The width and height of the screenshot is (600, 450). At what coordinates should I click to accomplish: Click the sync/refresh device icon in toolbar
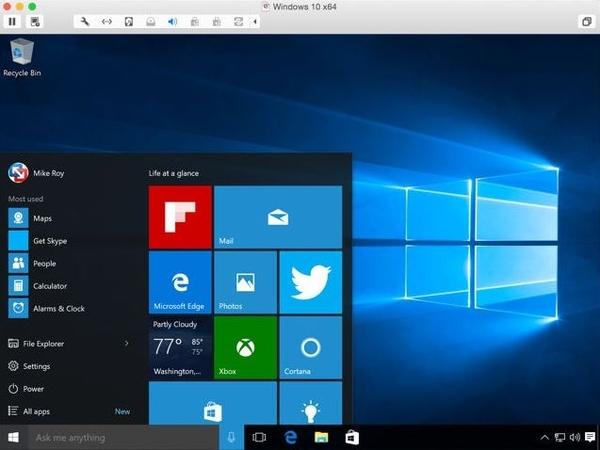(238, 21)
